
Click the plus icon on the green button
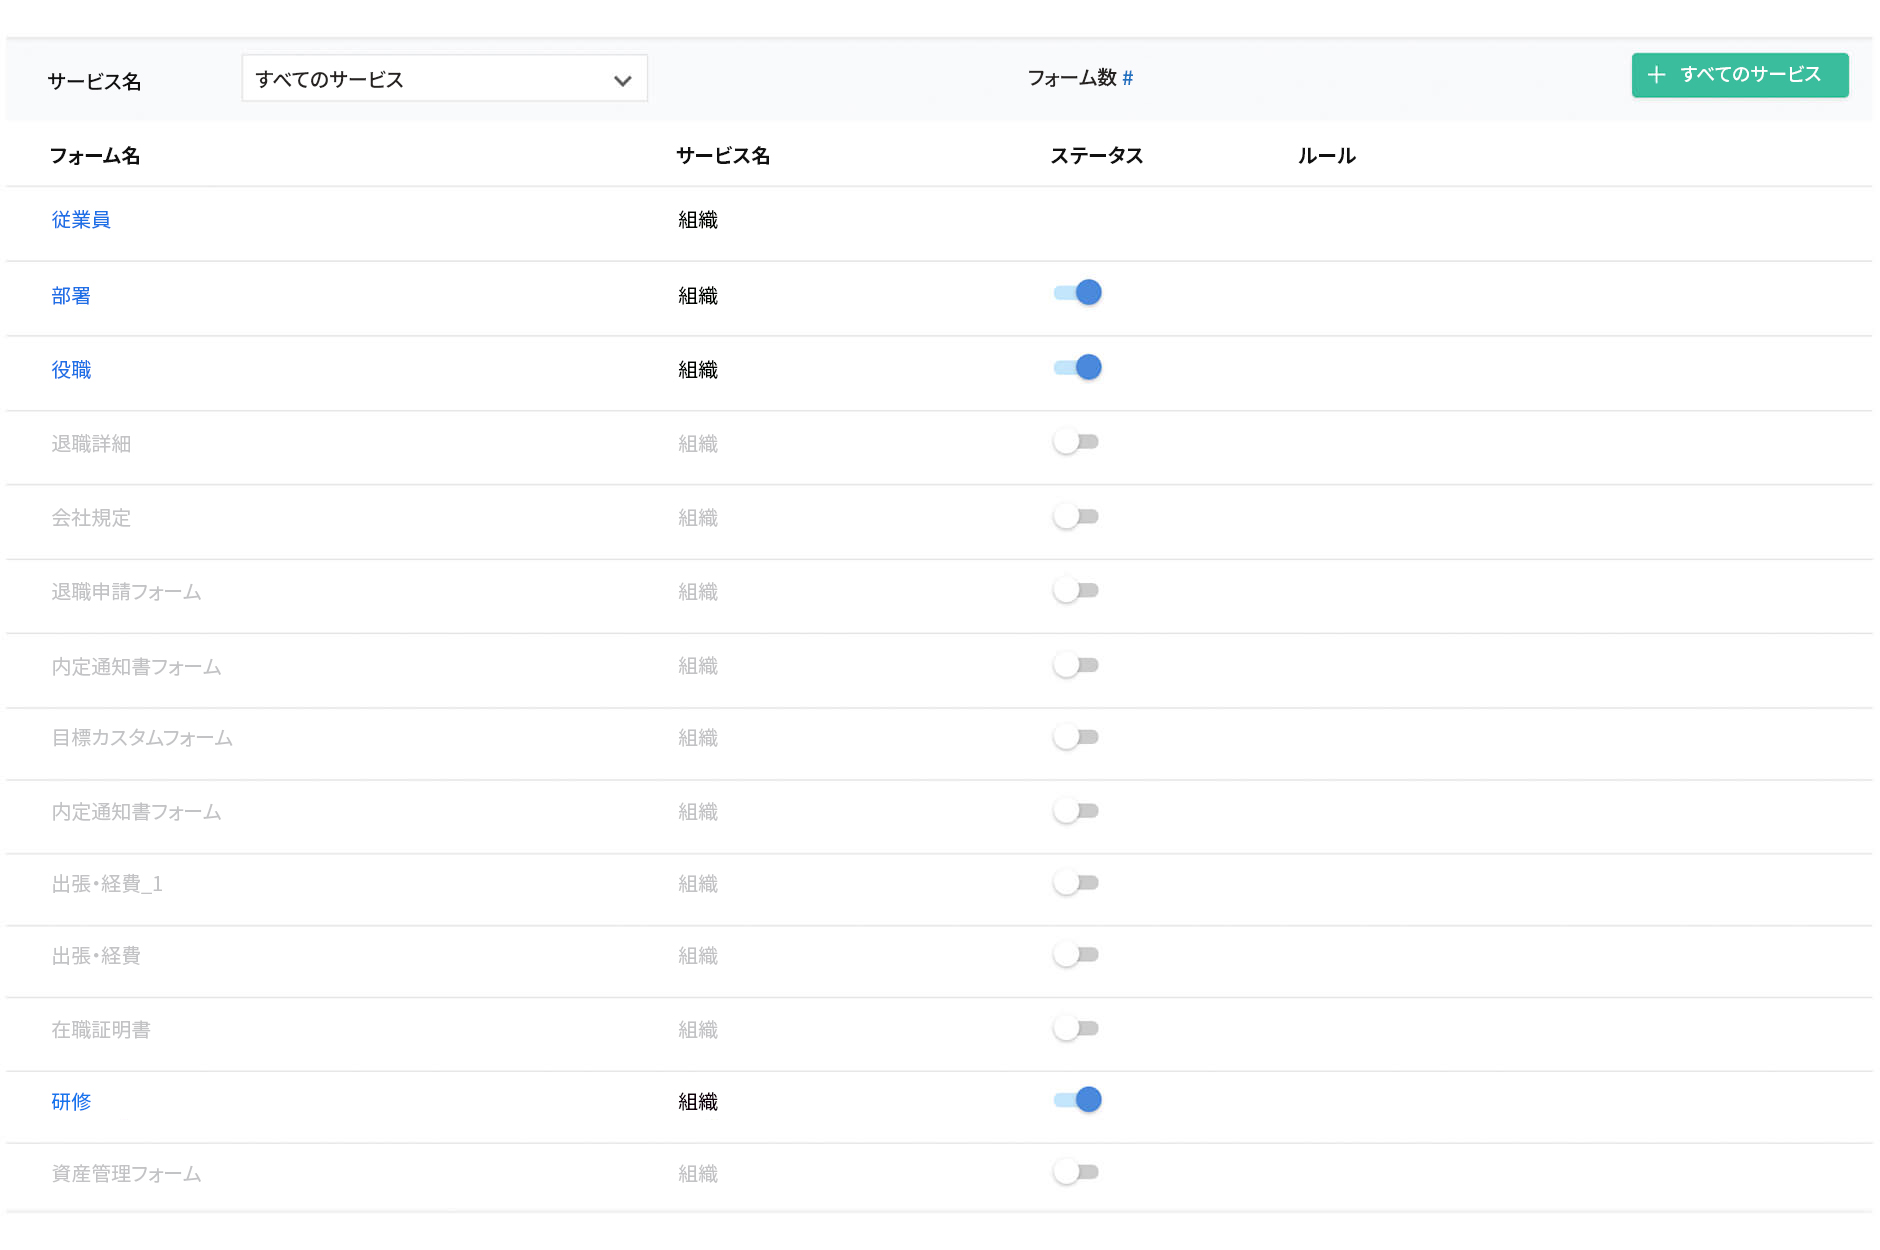[1659, 75]
